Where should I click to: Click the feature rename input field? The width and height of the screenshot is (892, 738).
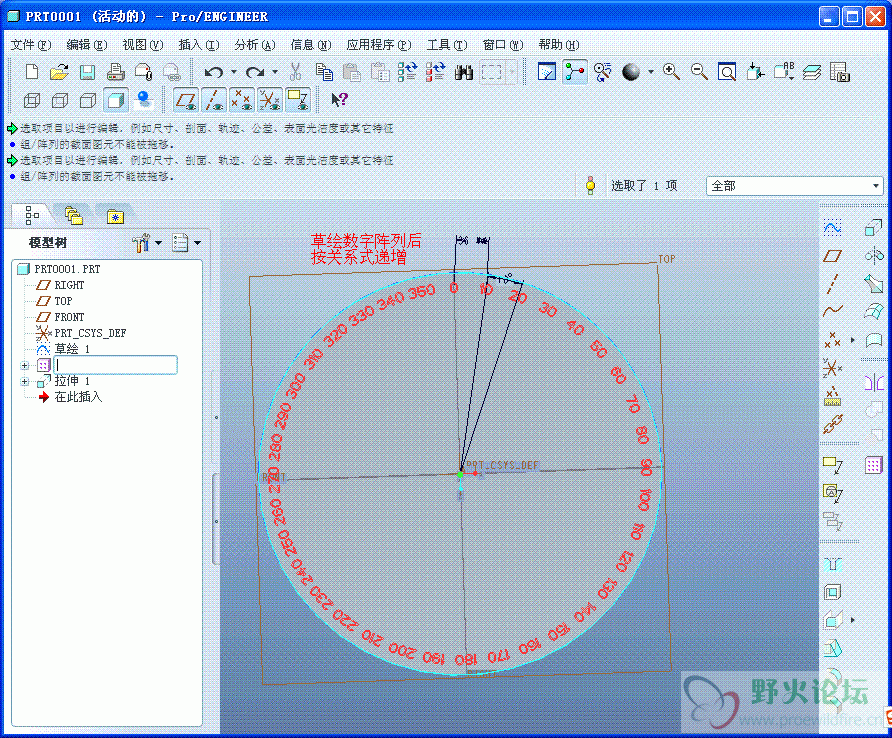tap(115, 365)
